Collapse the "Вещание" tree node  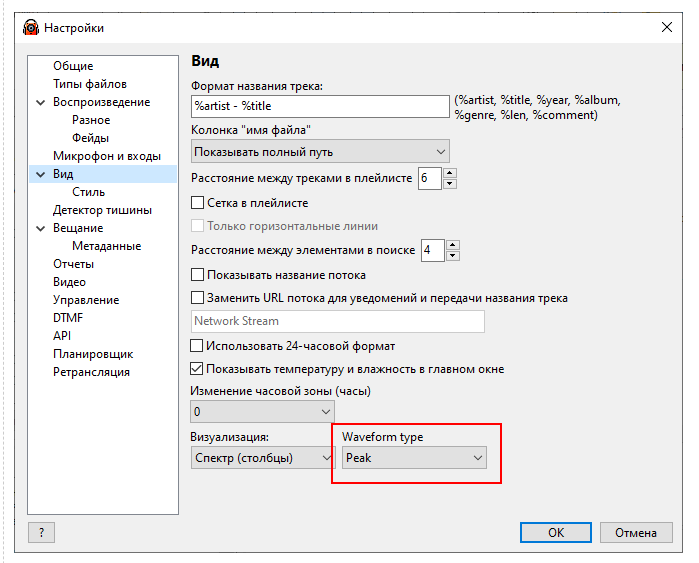[x=40, y=228]
